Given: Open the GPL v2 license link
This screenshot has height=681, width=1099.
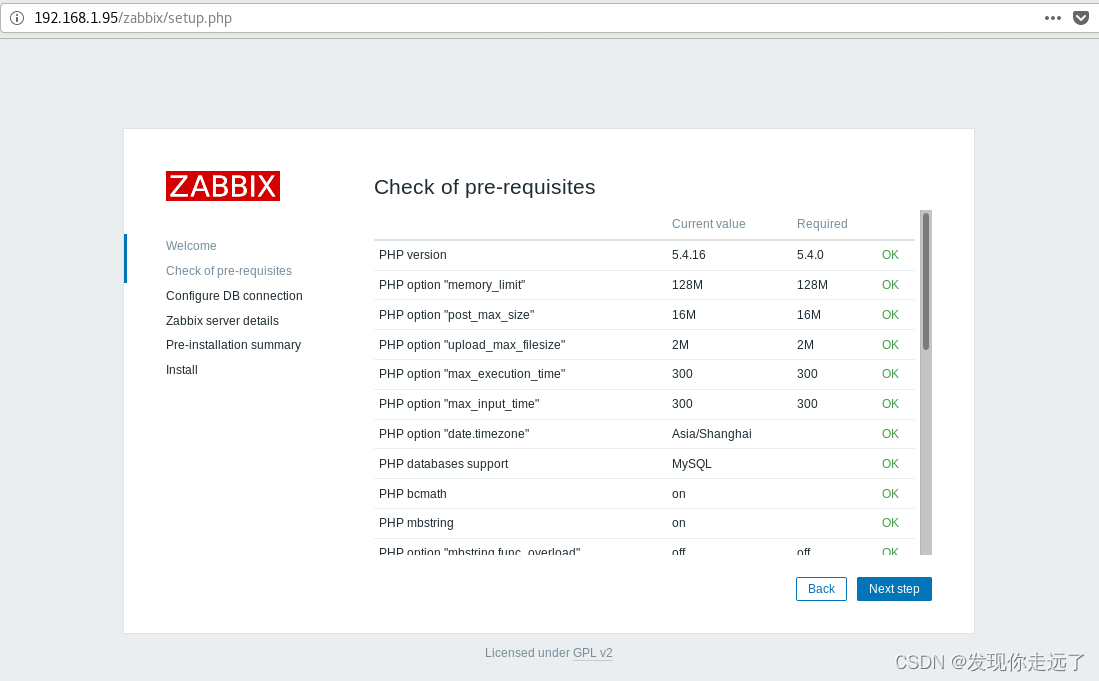Looking at the screenshot, I should click(592, 653).
